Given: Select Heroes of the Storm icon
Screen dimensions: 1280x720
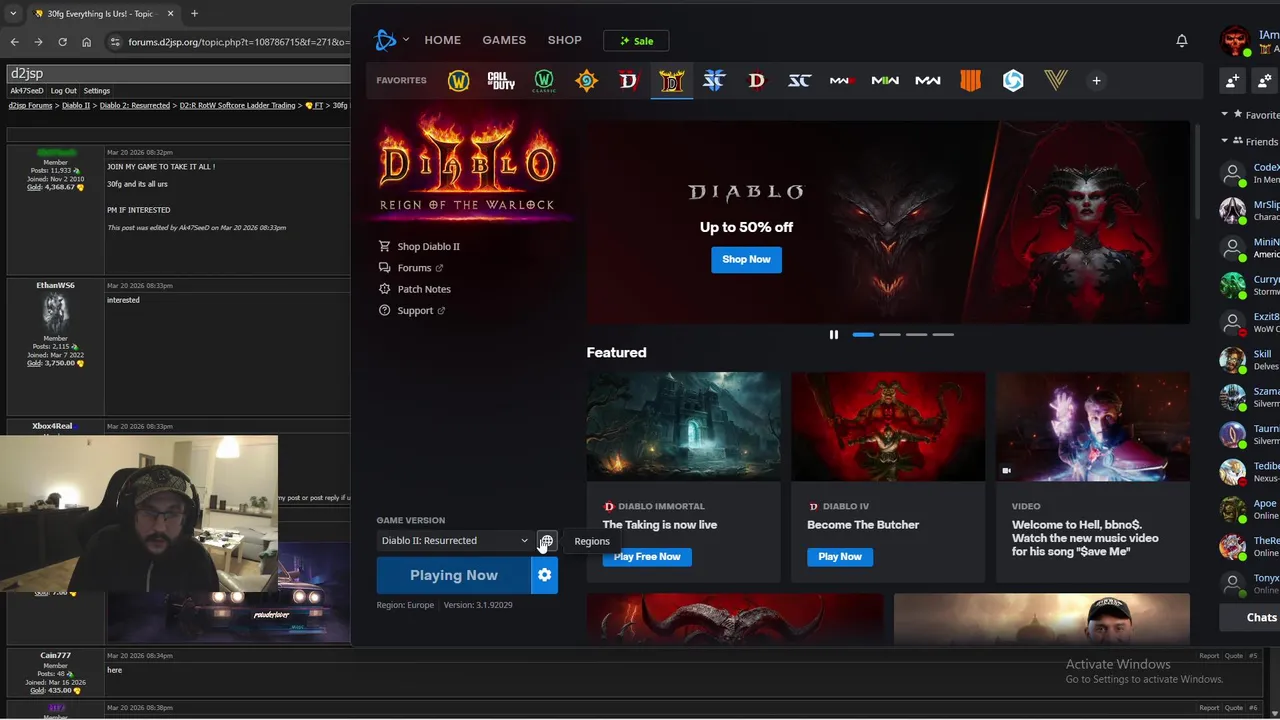Looking at the screenshot, I should pos(1013,81).
